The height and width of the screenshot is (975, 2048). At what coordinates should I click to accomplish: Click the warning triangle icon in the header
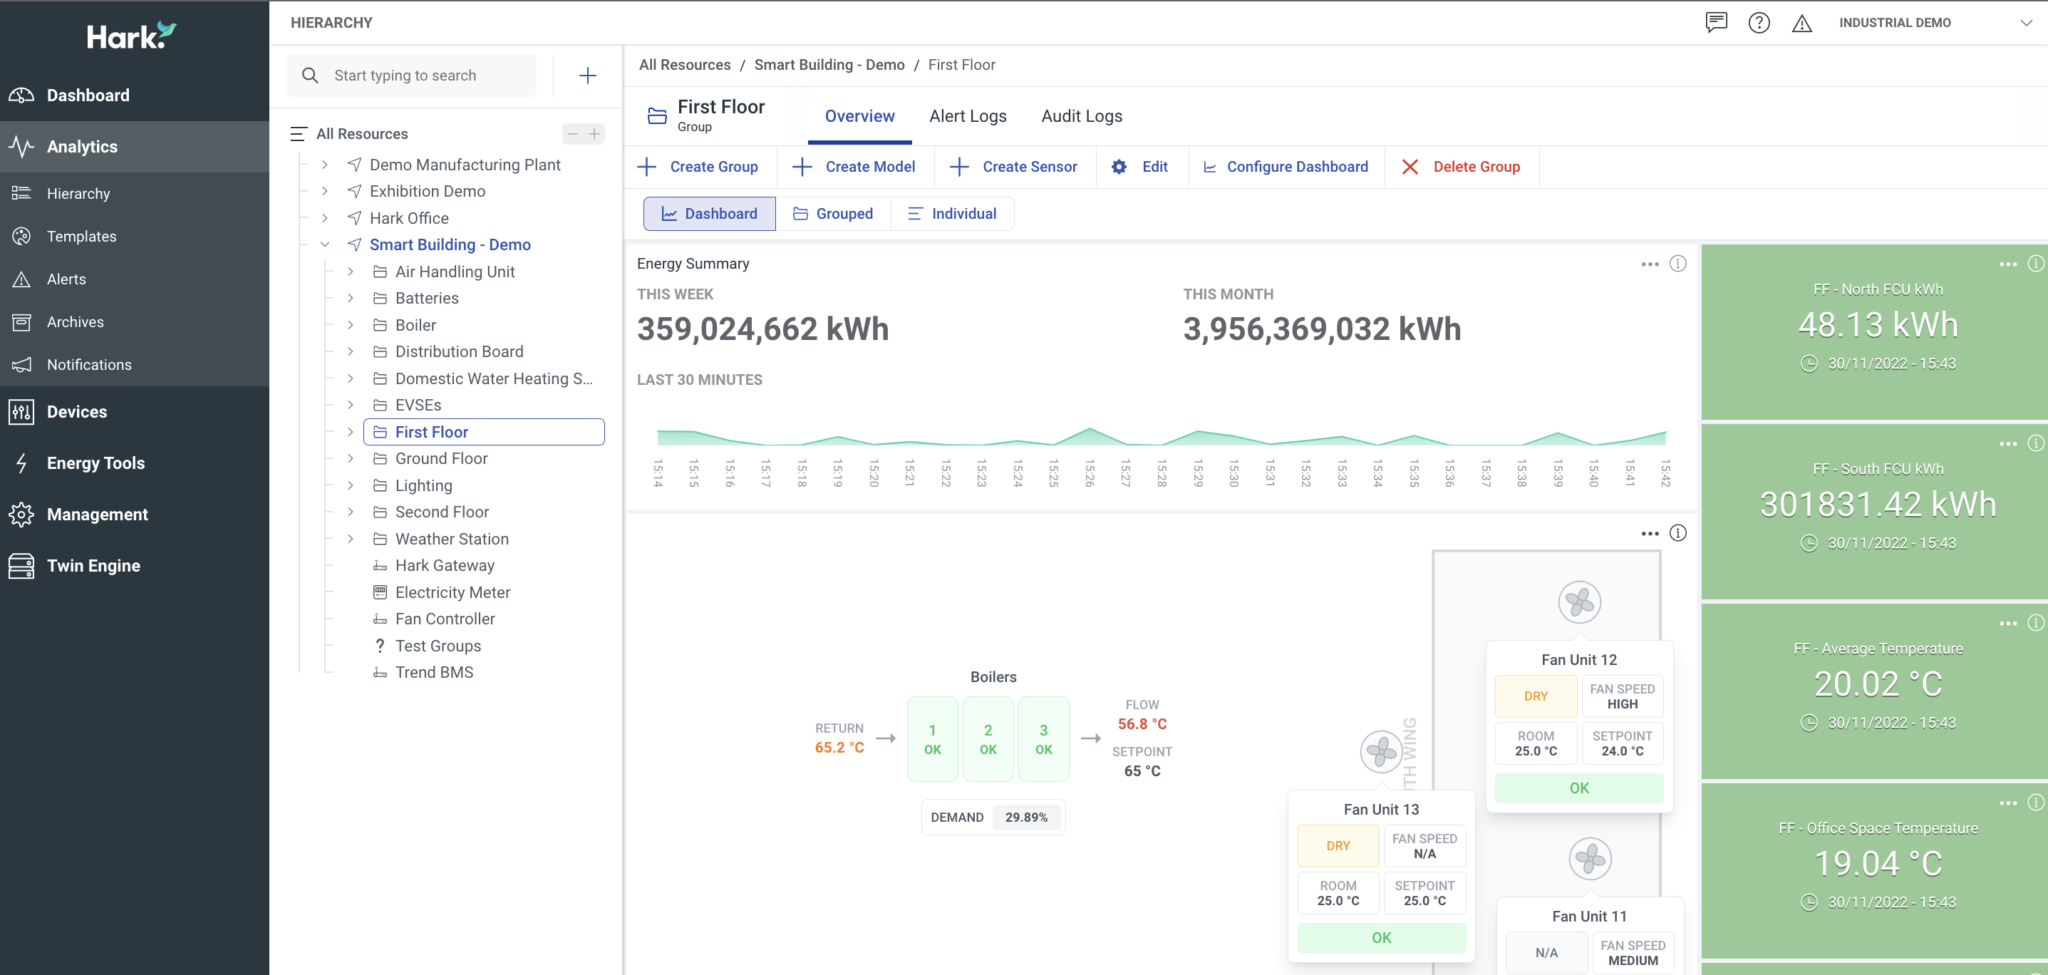point(1802,22)
